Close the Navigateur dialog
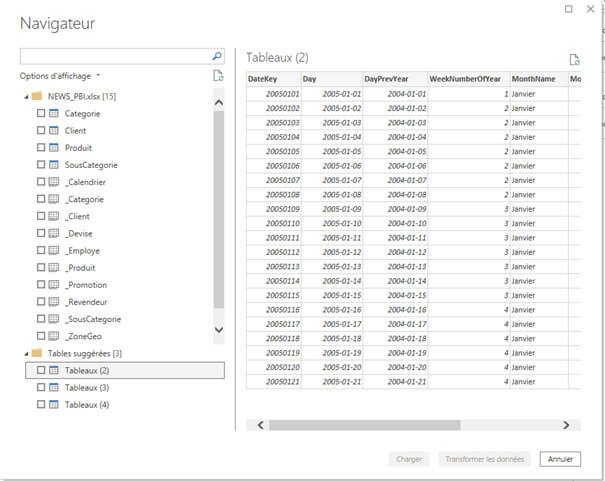Viewport: 605px width, 481px height. (590, 9)
